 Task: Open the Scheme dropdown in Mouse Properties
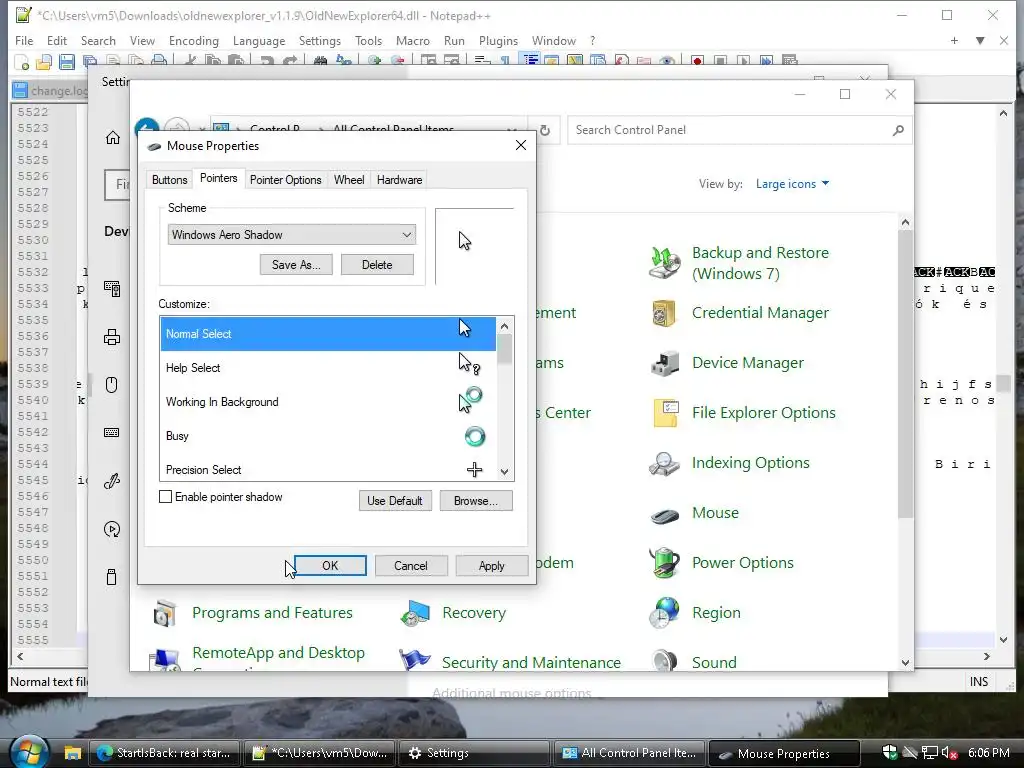point(291,234)
